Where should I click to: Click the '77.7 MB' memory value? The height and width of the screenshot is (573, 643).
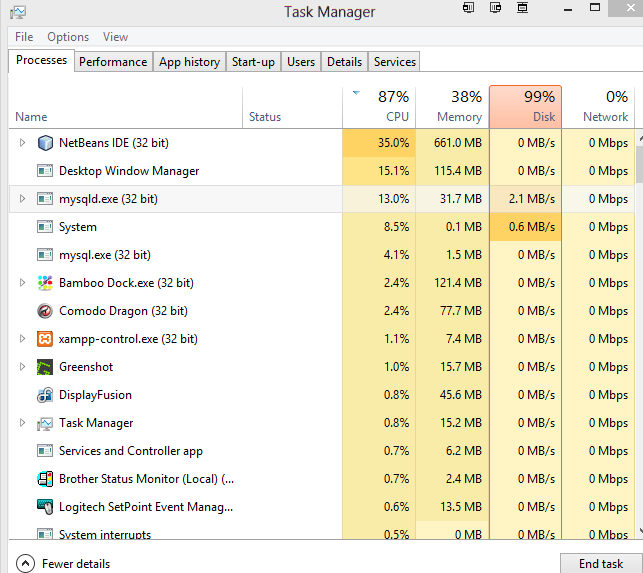coord(461,311)
